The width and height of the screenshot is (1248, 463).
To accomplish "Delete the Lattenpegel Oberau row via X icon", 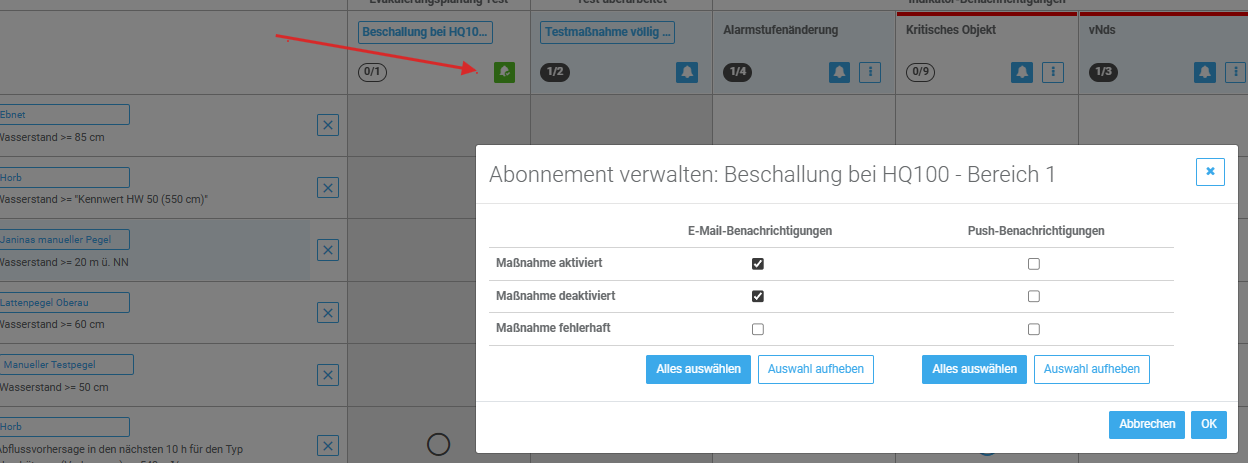I will click(x=328, y=312).
